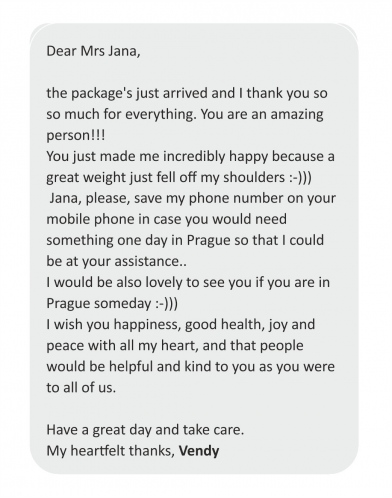Click the words "helpful and kind"
The height and width of the screenshot is (498, 392).
coord(160,366)
